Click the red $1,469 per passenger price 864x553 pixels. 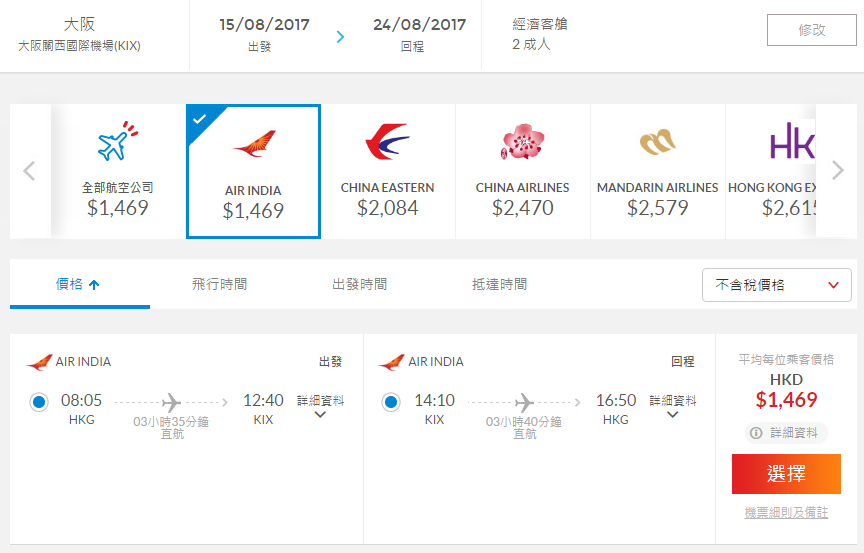coord(786,399)
